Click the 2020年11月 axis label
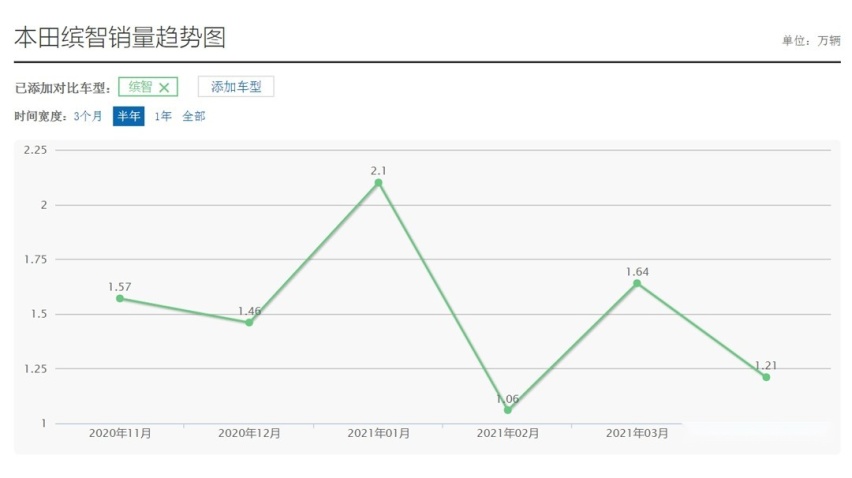Image resolution: width=852 pixels, height=478 pixels. click(x=120, y=433)
